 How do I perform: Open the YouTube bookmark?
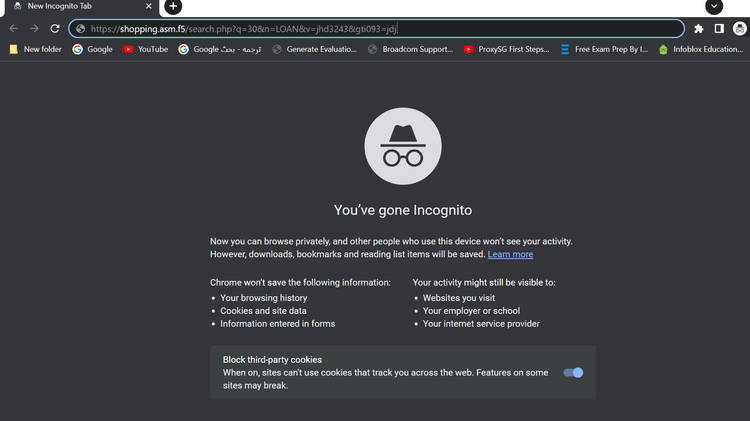click(145, 49)
